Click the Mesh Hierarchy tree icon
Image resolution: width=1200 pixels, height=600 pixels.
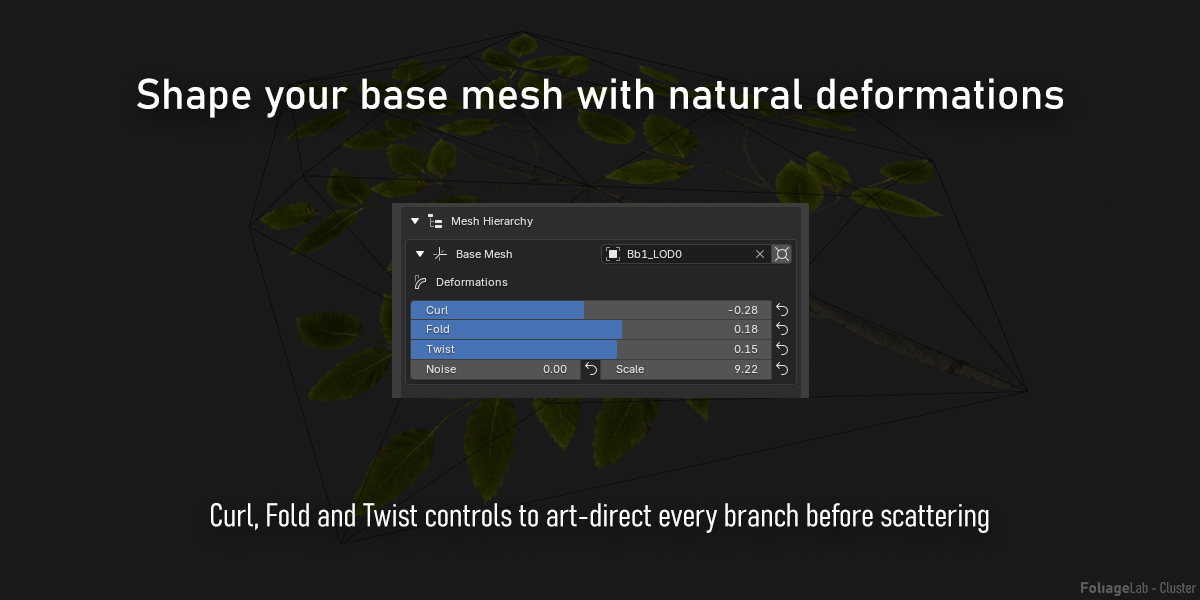[435, 221]
